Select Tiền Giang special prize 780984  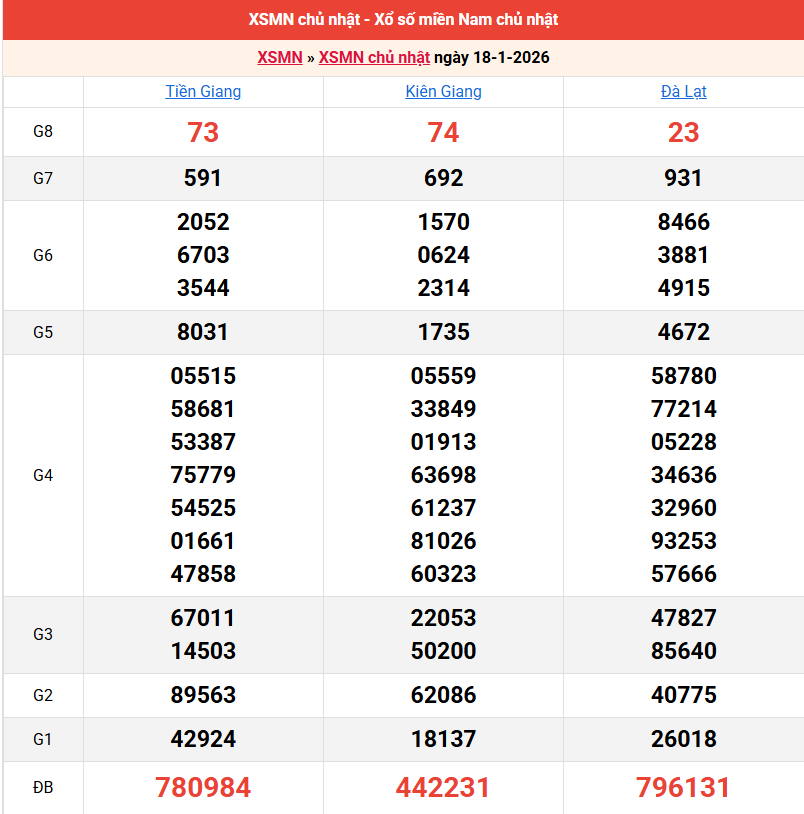tap(203, 788)
